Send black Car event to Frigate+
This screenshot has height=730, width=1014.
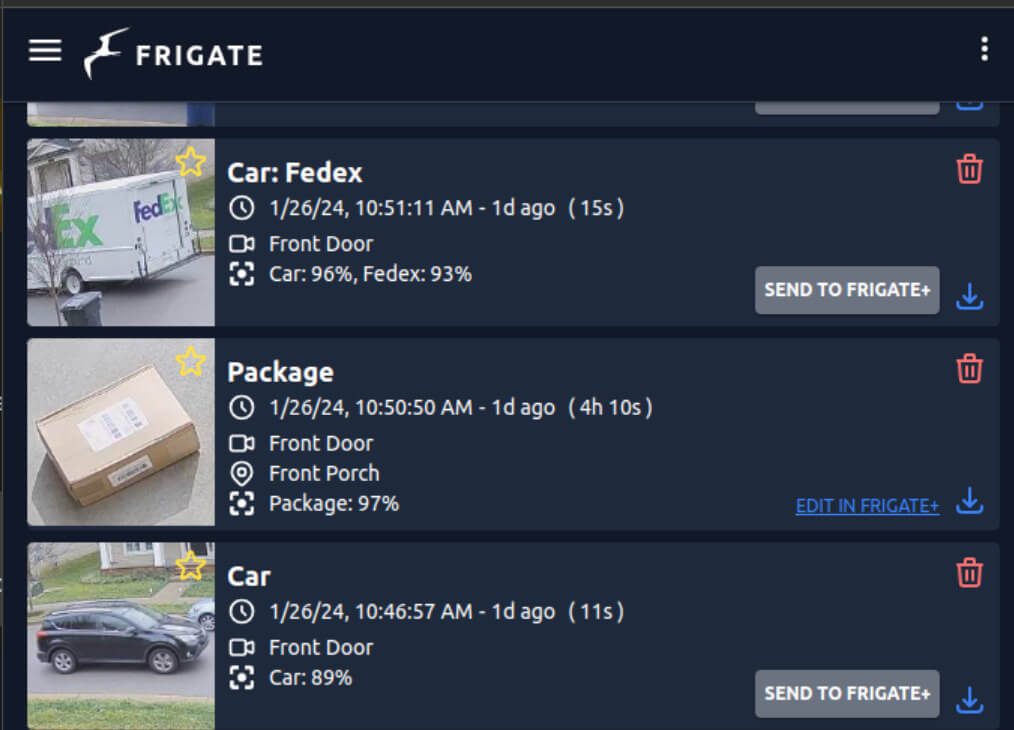coord(846,693)
